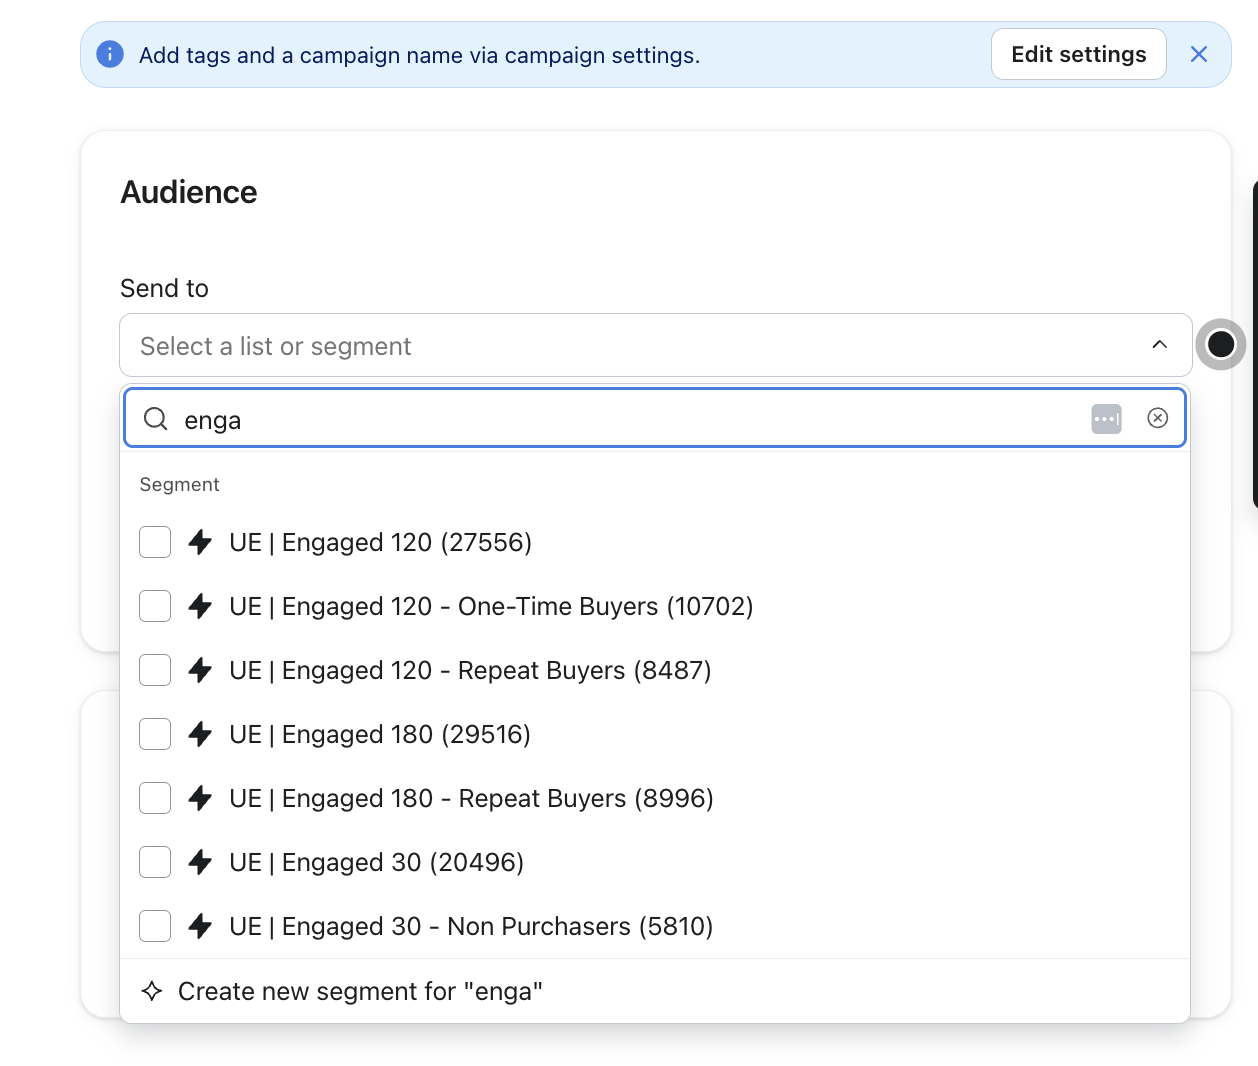Focus the segment search field containing enga
This screenshot has width=1258, height=1066.
pyautogui.click(x=655, y=418)
